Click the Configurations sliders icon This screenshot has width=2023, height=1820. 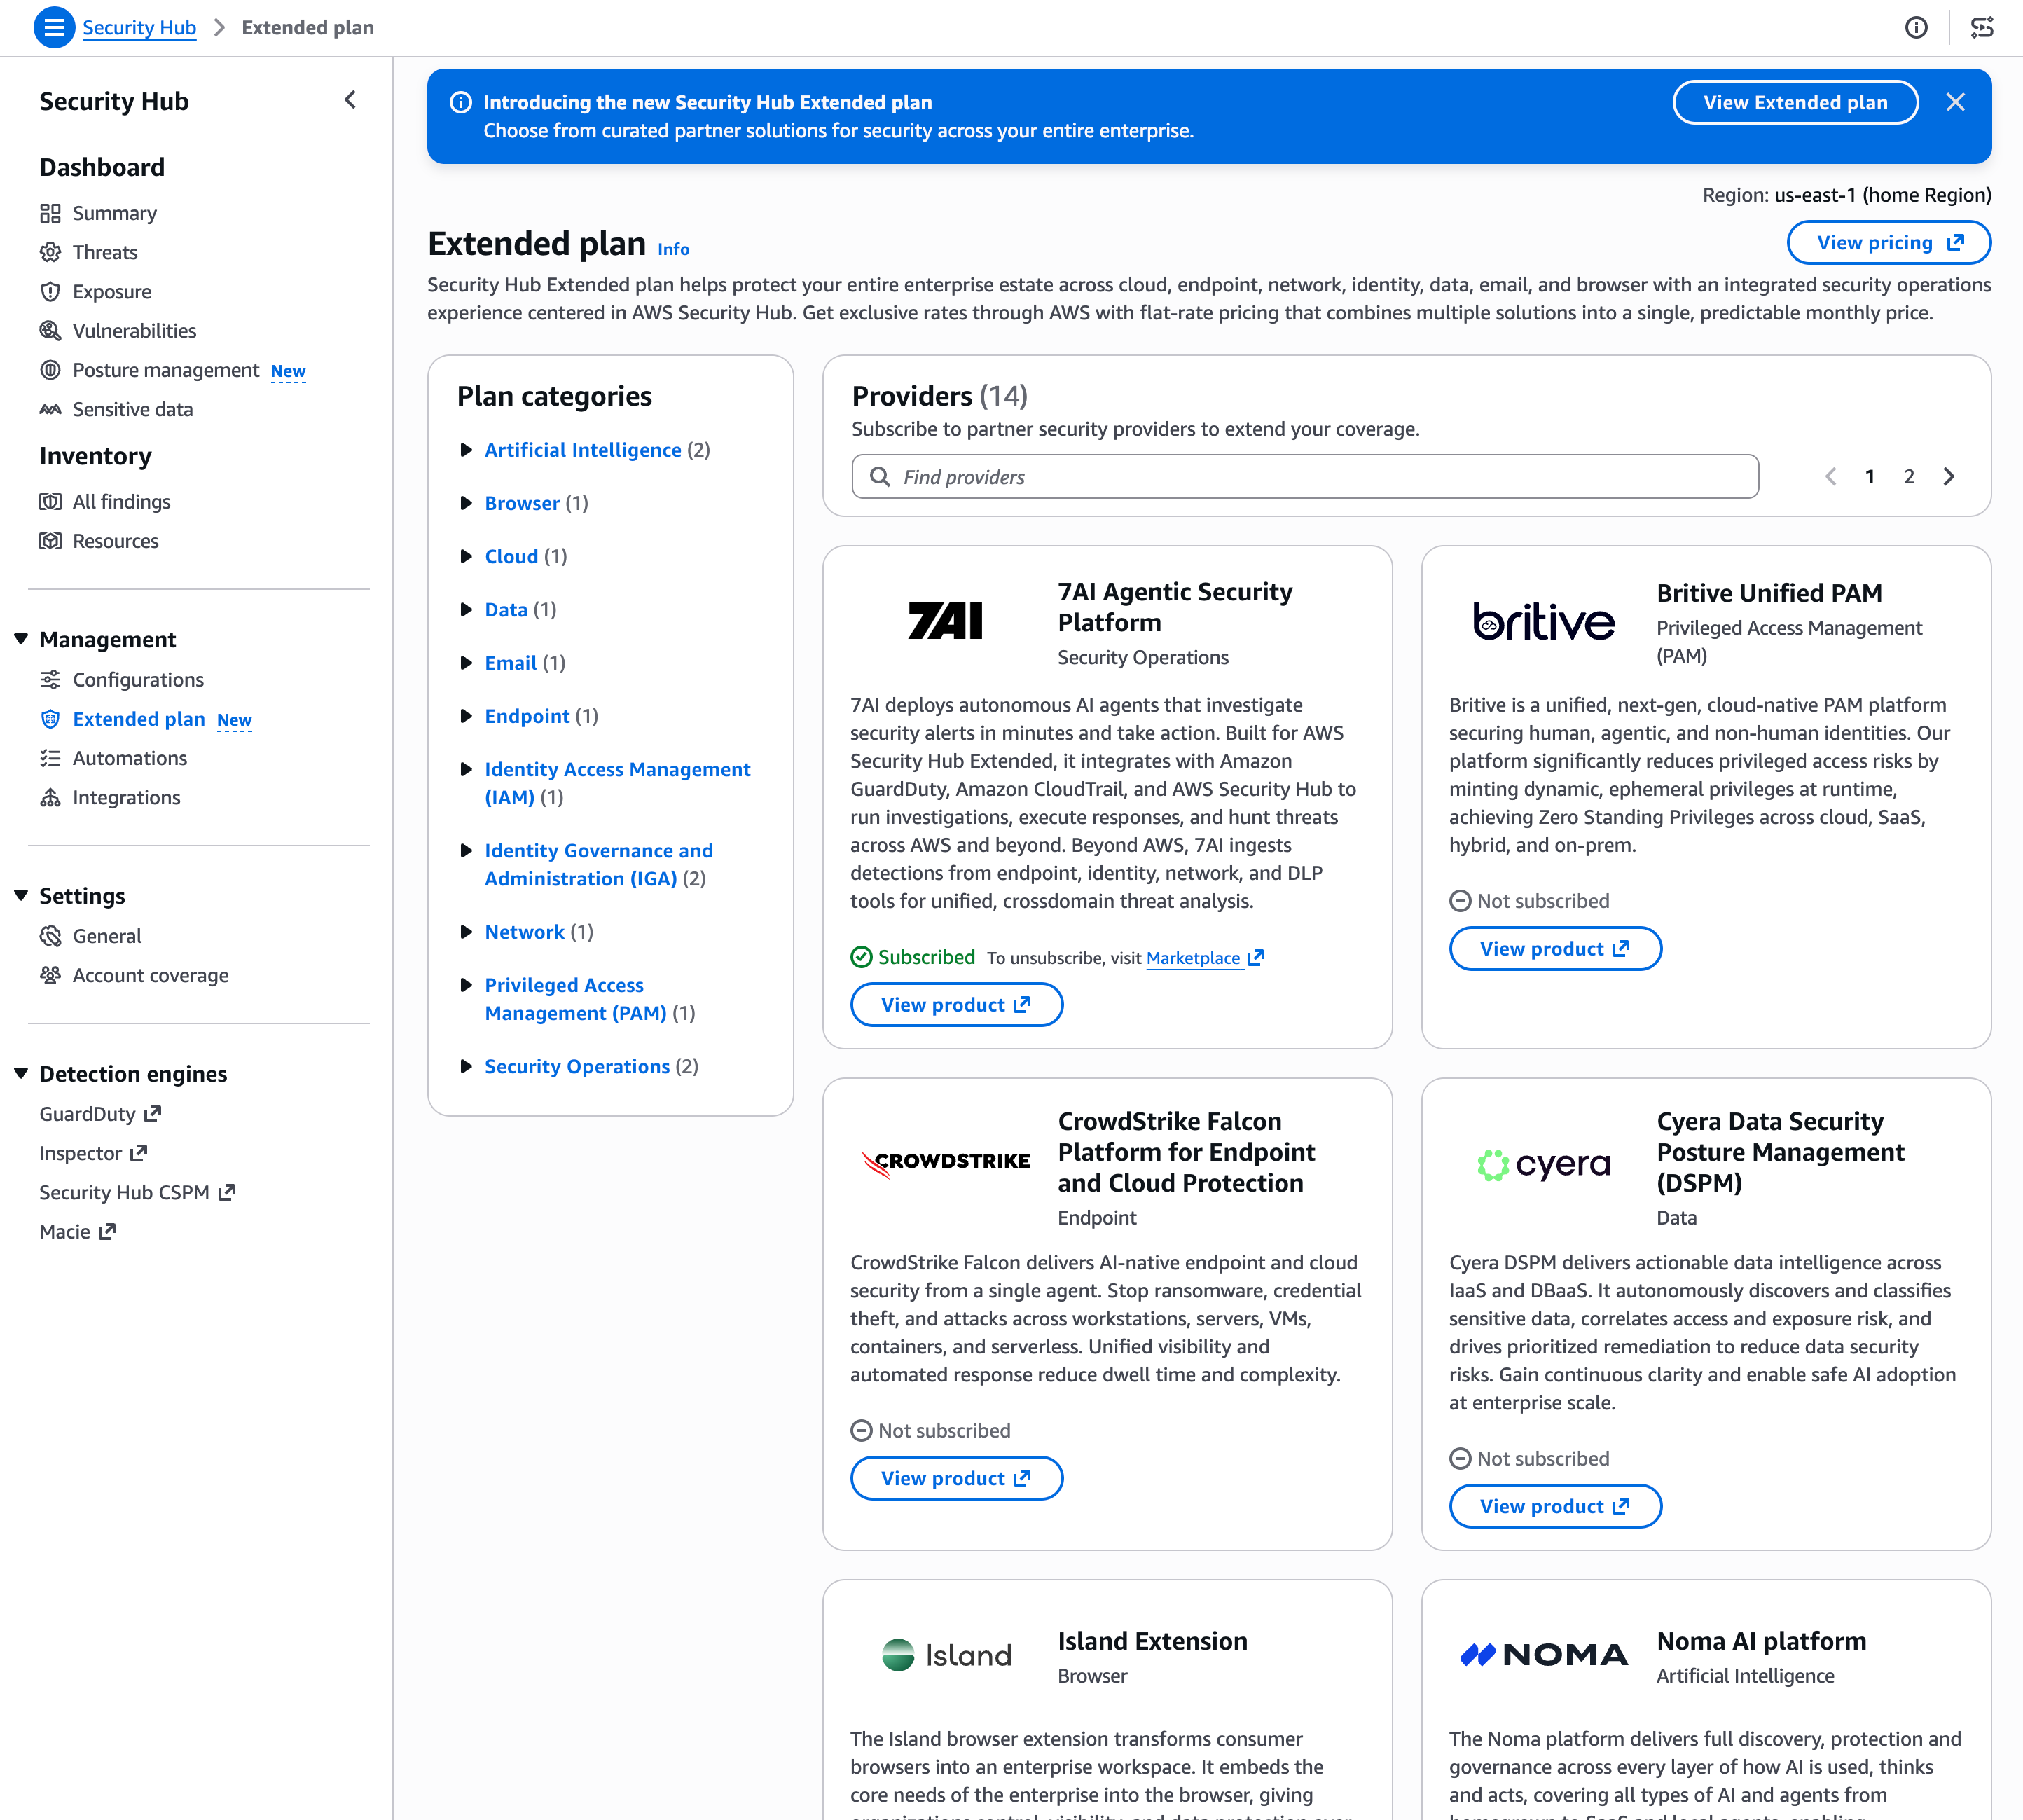point(50,680)
